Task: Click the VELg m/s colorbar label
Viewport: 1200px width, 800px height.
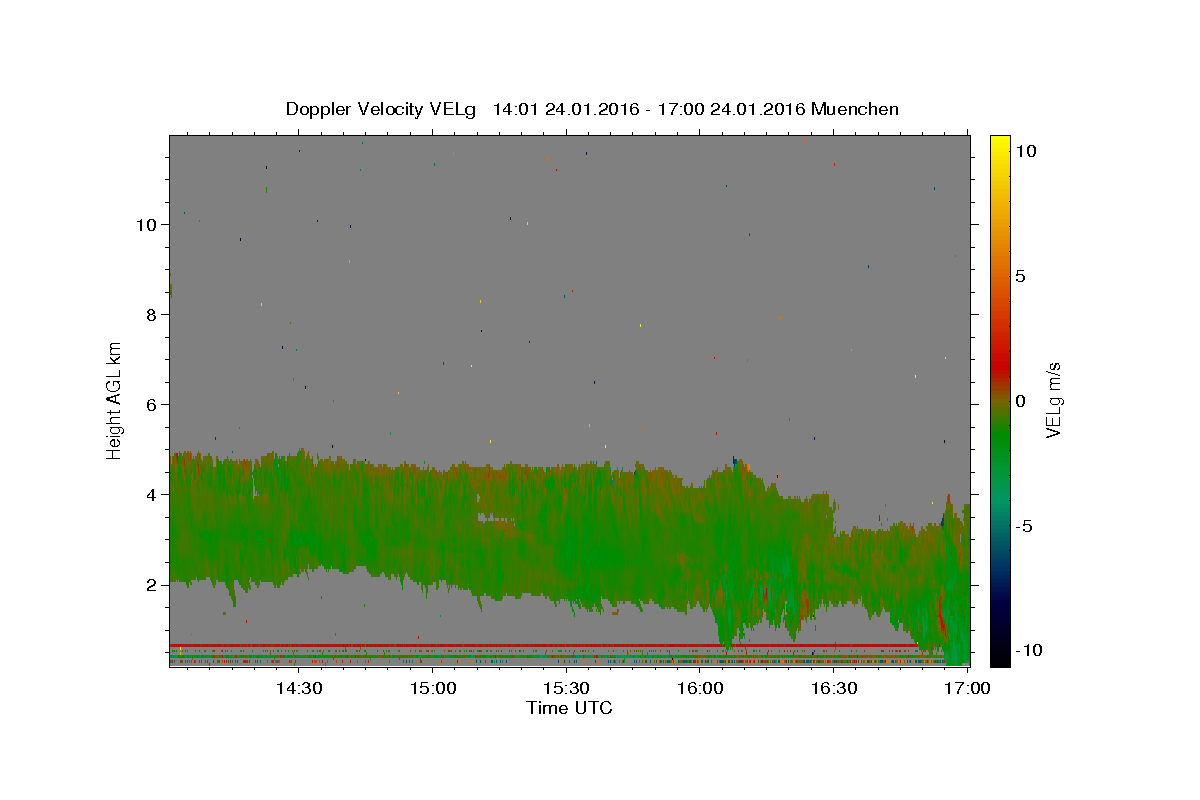Action: pos(1053,400)
